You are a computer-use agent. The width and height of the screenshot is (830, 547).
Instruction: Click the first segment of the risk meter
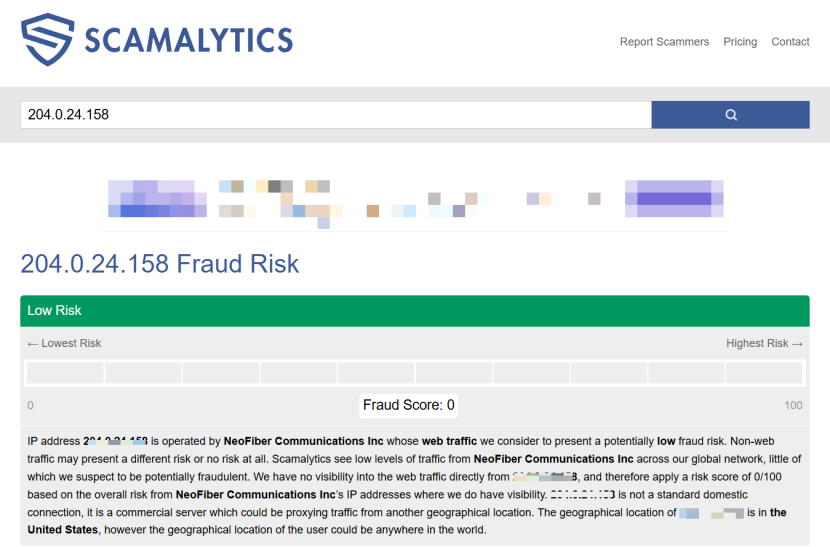pyautogui.click(x=65, y=373)
